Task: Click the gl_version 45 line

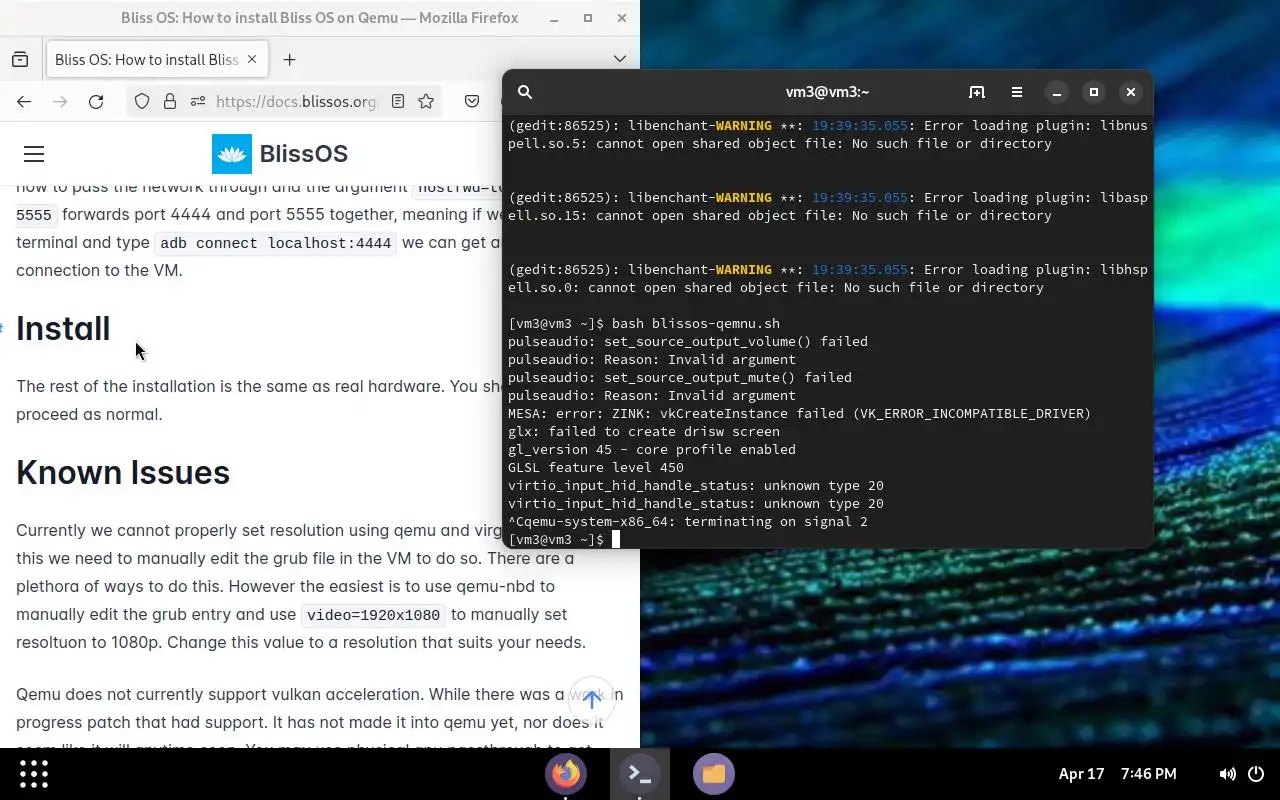Action: tap(652, 450)
